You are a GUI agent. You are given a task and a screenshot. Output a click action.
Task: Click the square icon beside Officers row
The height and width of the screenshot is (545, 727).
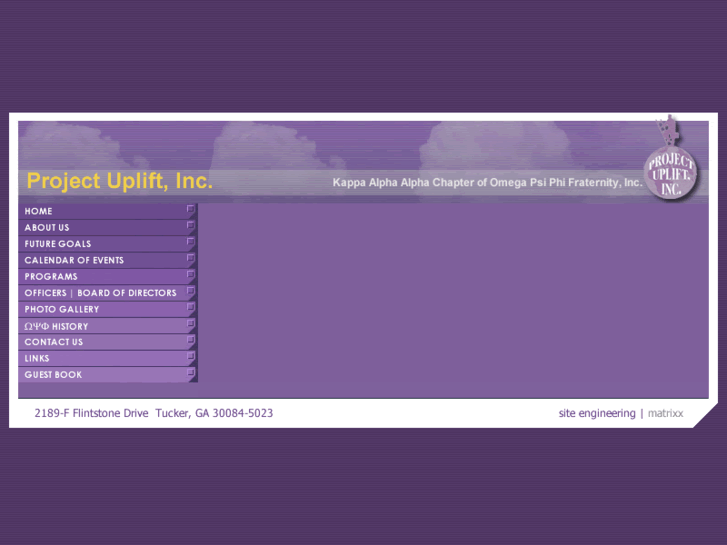[x=190, y=290]
